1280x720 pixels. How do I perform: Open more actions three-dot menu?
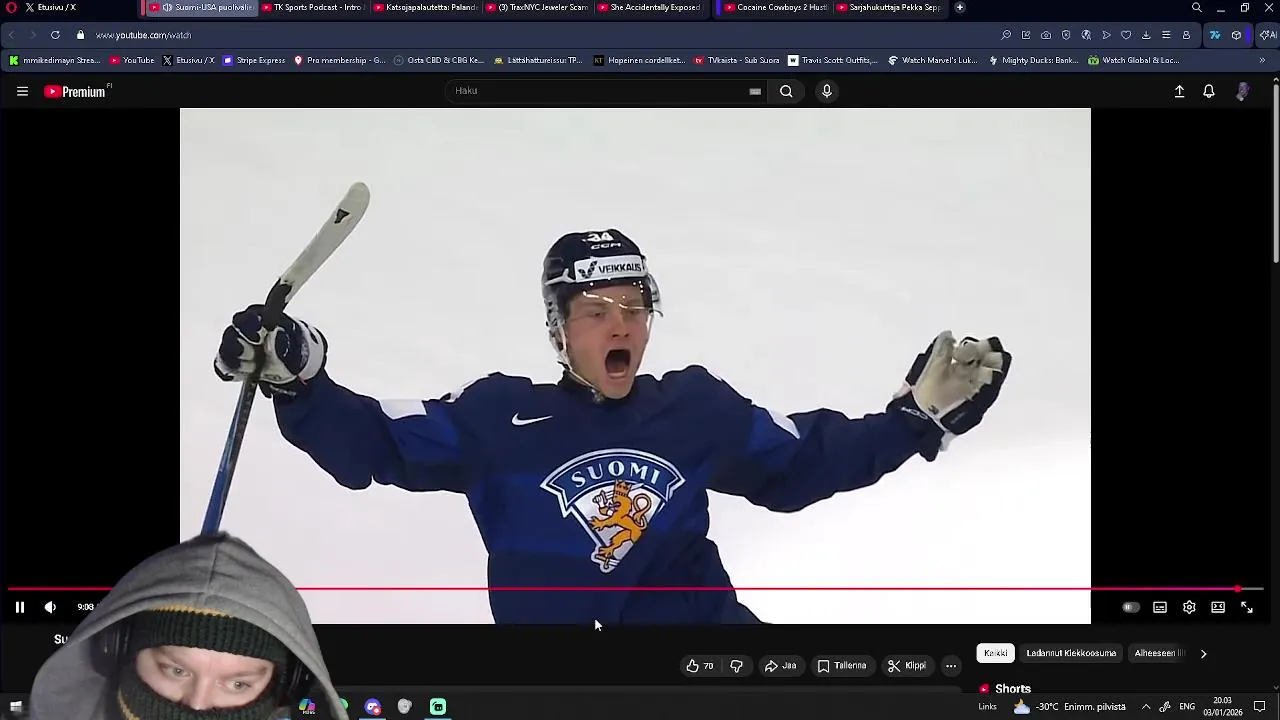tap(951, 666)
